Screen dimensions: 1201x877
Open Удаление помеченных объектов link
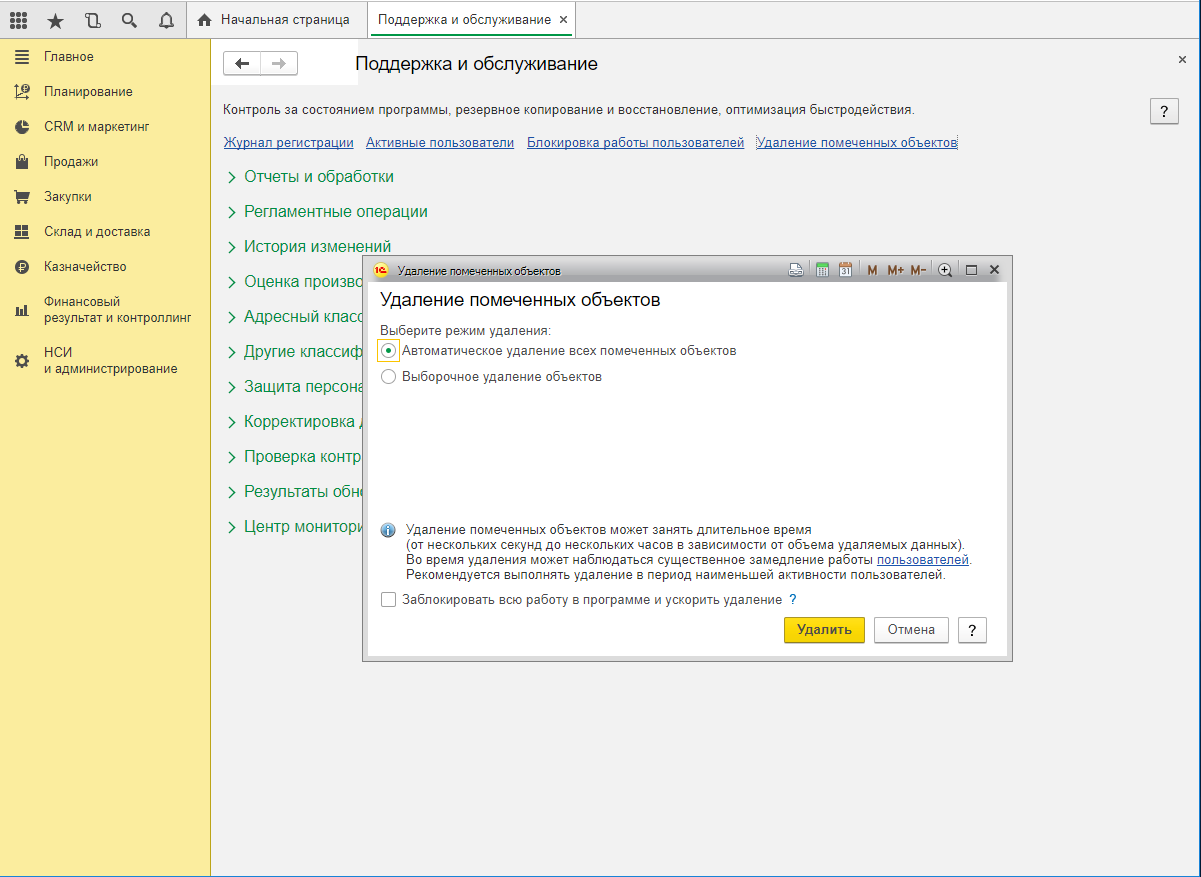857,143
